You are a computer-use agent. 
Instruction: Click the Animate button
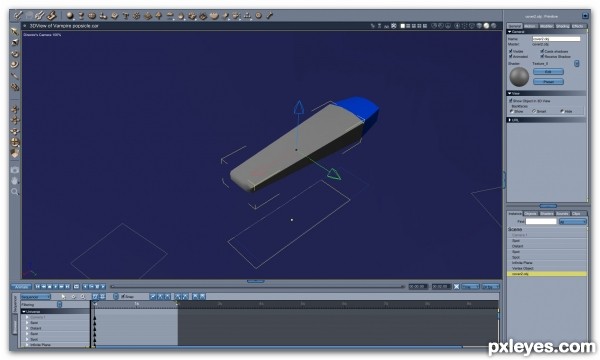tap(21, 287)
